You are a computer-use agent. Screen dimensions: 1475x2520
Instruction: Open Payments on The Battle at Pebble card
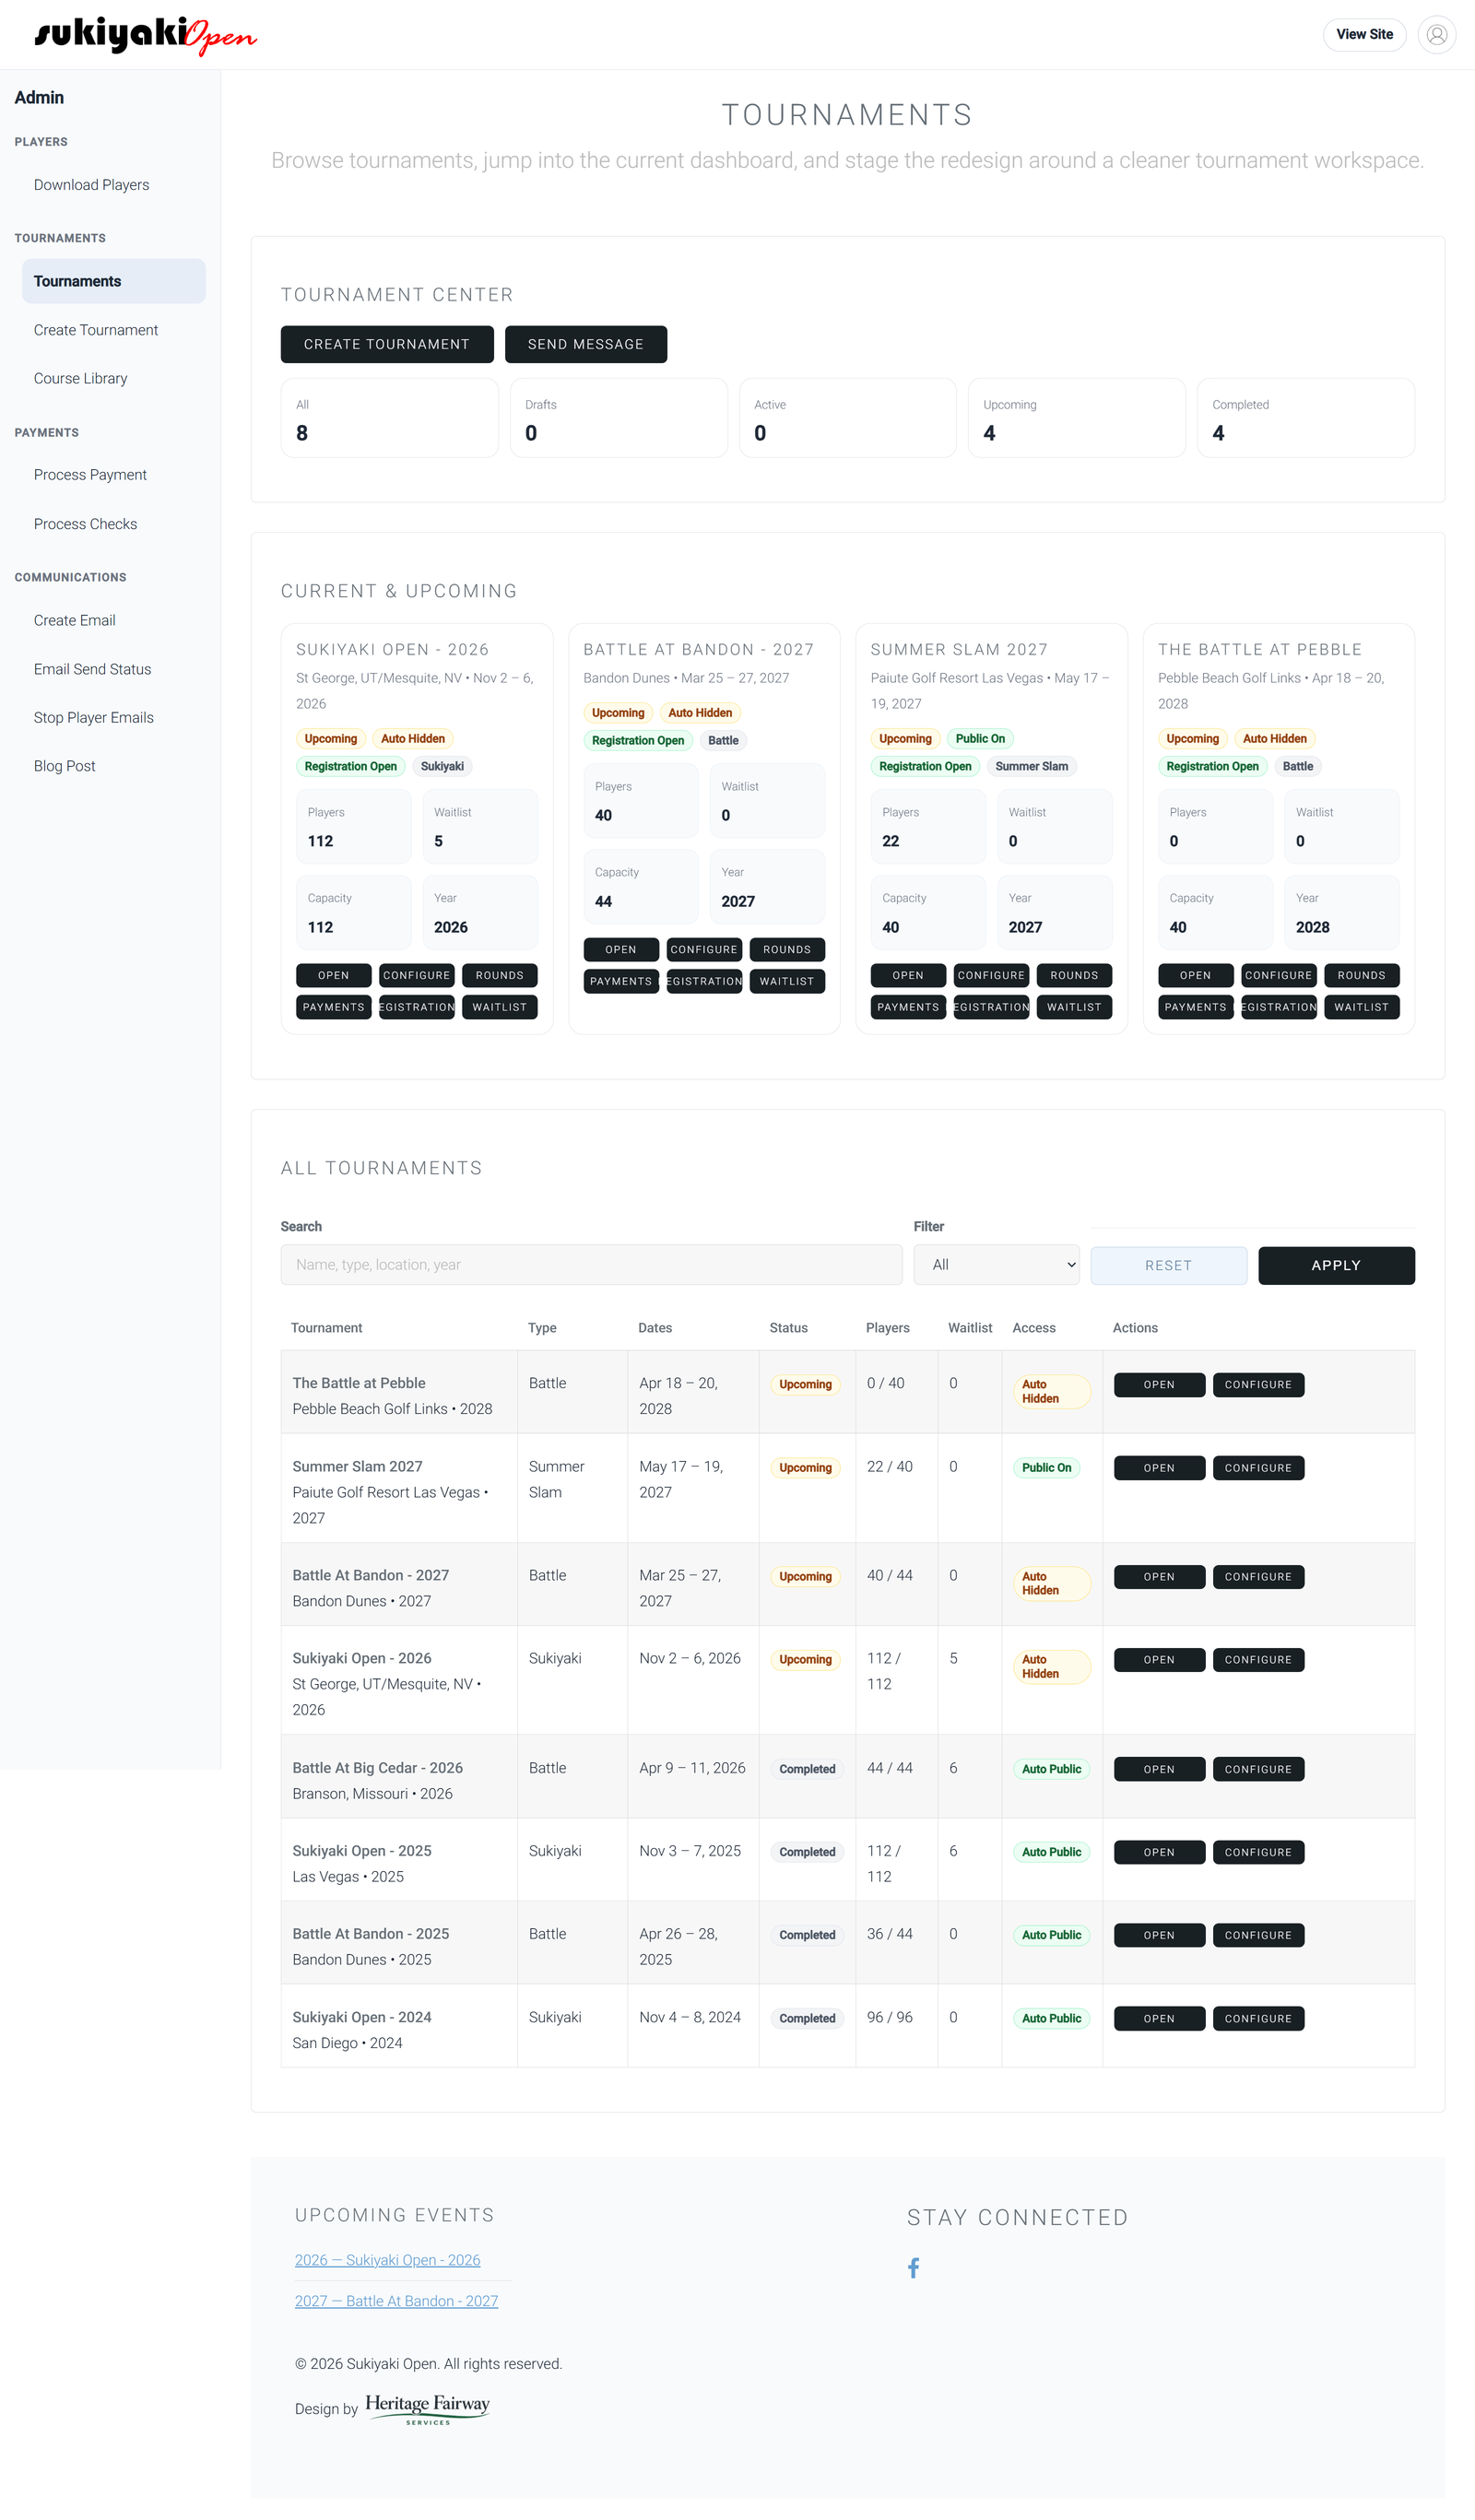click(1195, 1007)
